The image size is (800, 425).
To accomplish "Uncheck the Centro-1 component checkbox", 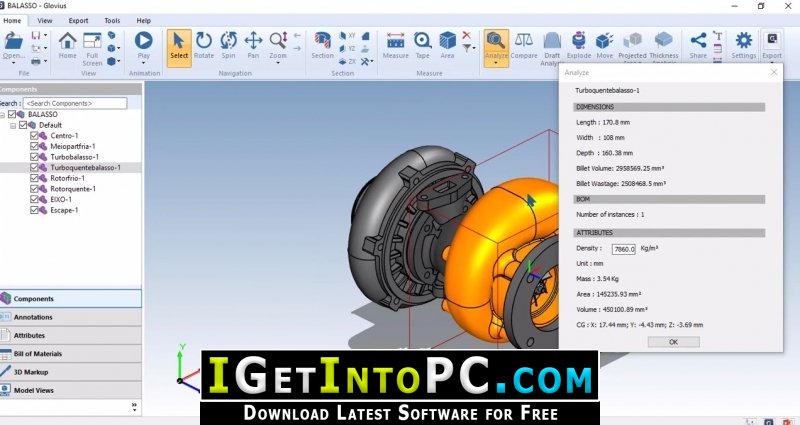I will [34, 136].
